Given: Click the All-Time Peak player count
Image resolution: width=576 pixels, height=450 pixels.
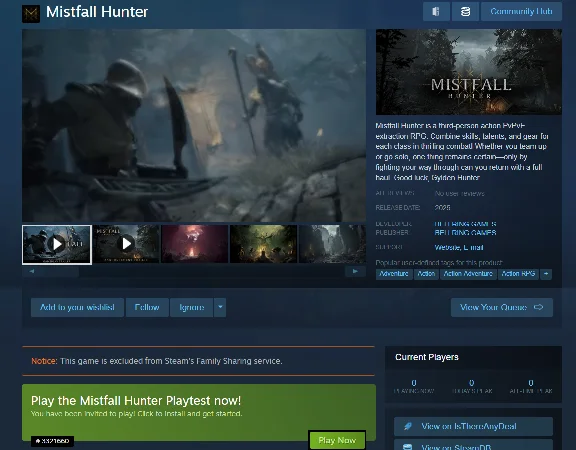Looking at the screenshot, I should coord(531,383).
